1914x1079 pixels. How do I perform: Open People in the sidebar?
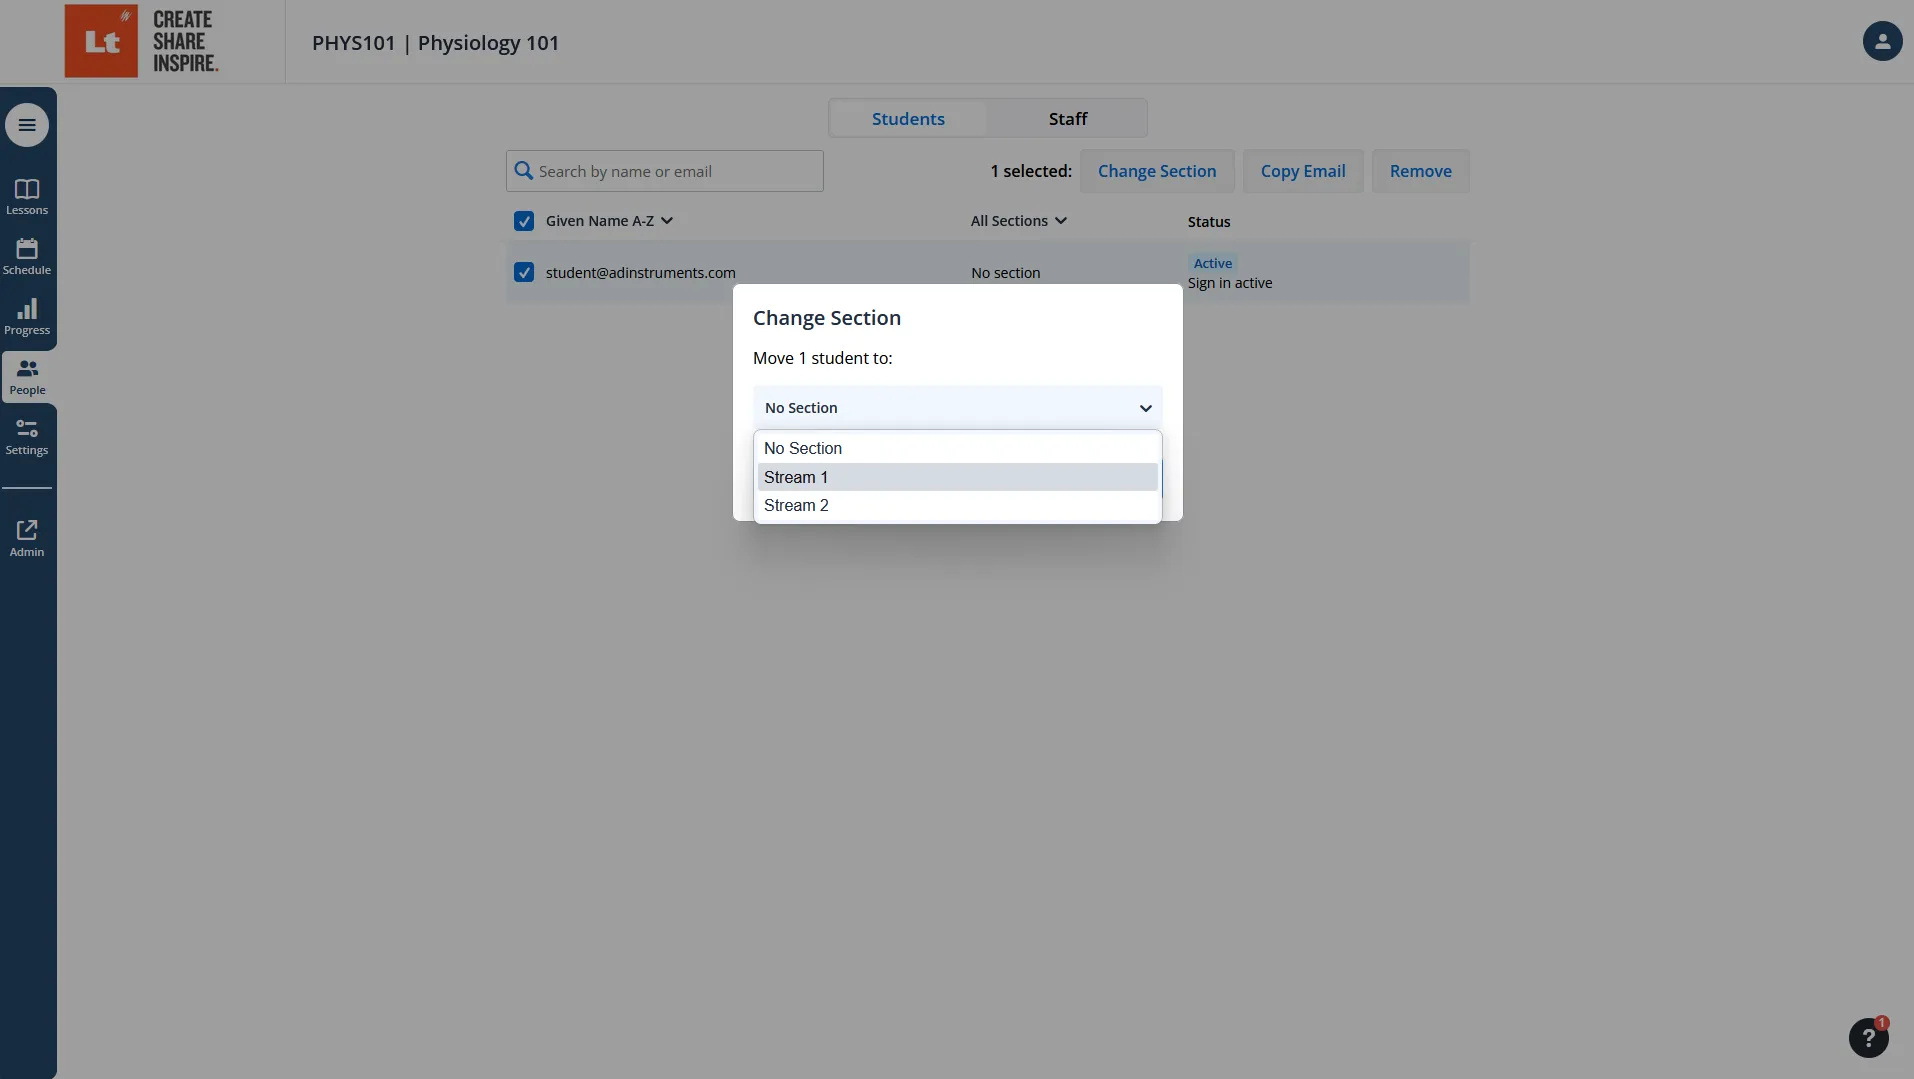(27, 377)
